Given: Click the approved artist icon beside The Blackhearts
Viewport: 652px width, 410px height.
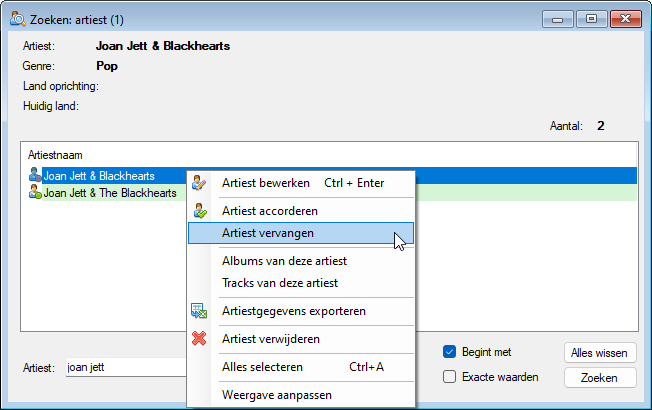Looking at the screenshot, I should [35, 192].
